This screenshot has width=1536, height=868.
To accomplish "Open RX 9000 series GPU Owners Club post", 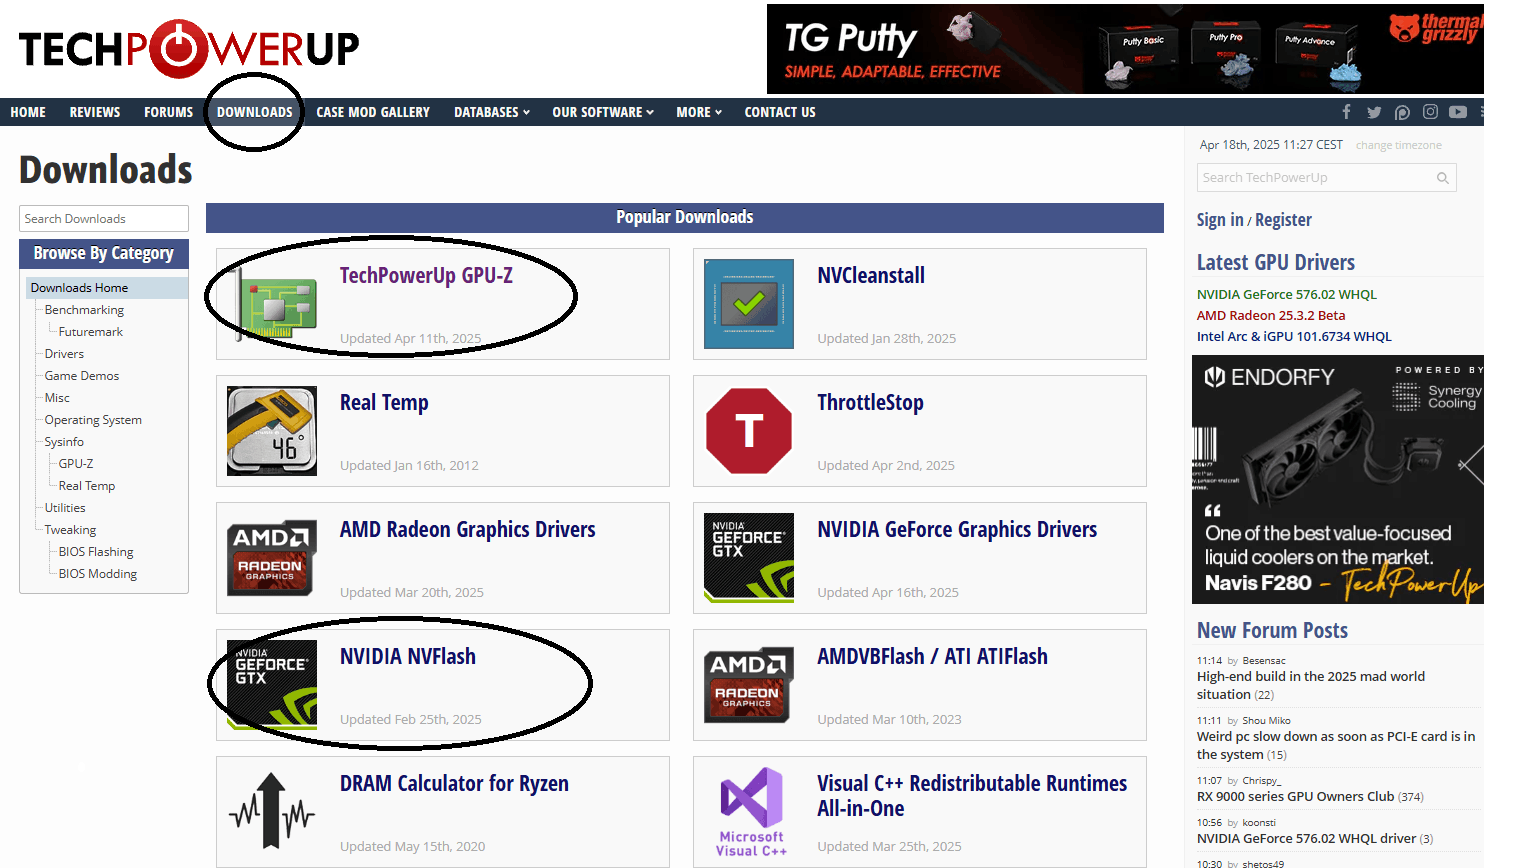I will point(1295,796).
